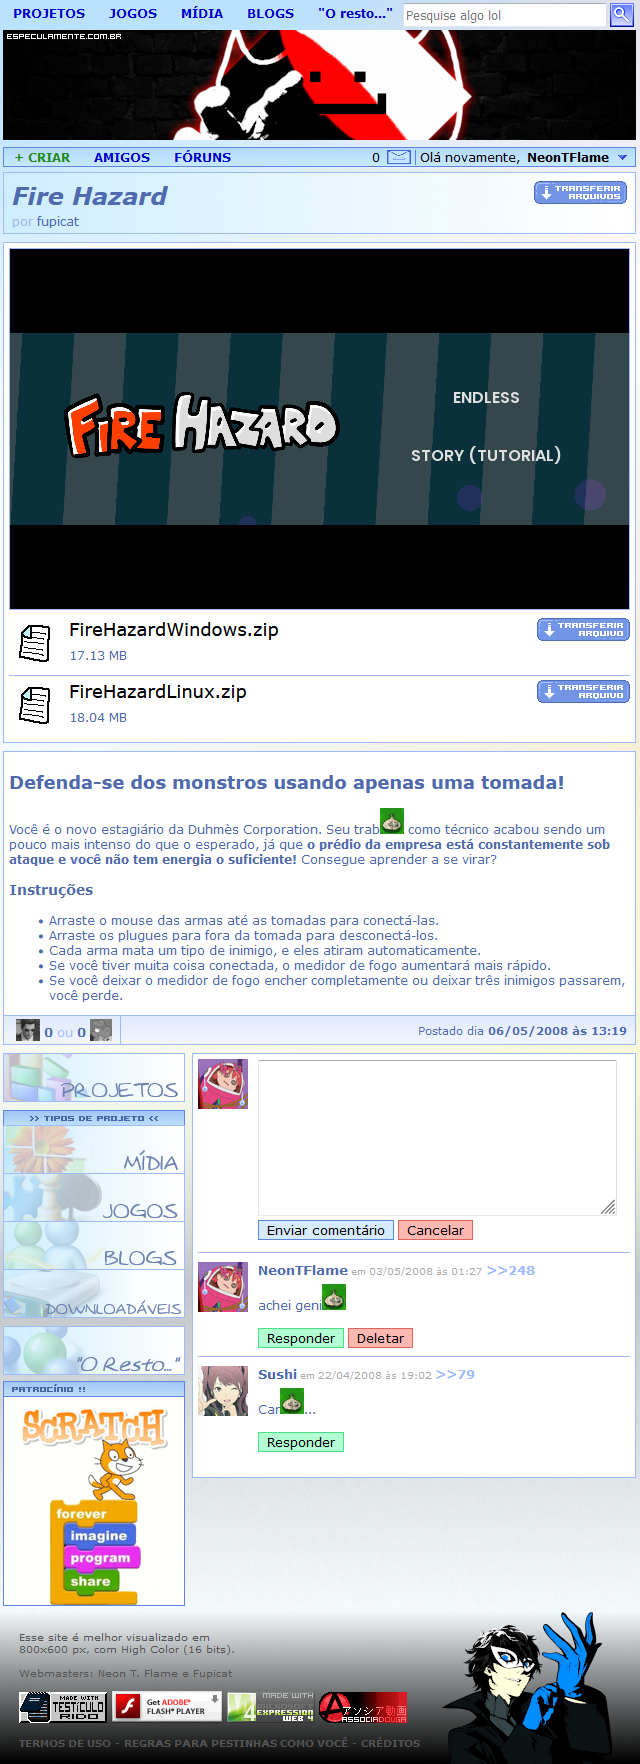Focus the comment text area
Viewport: 640px width, 1764px height.
point(438,1138)
